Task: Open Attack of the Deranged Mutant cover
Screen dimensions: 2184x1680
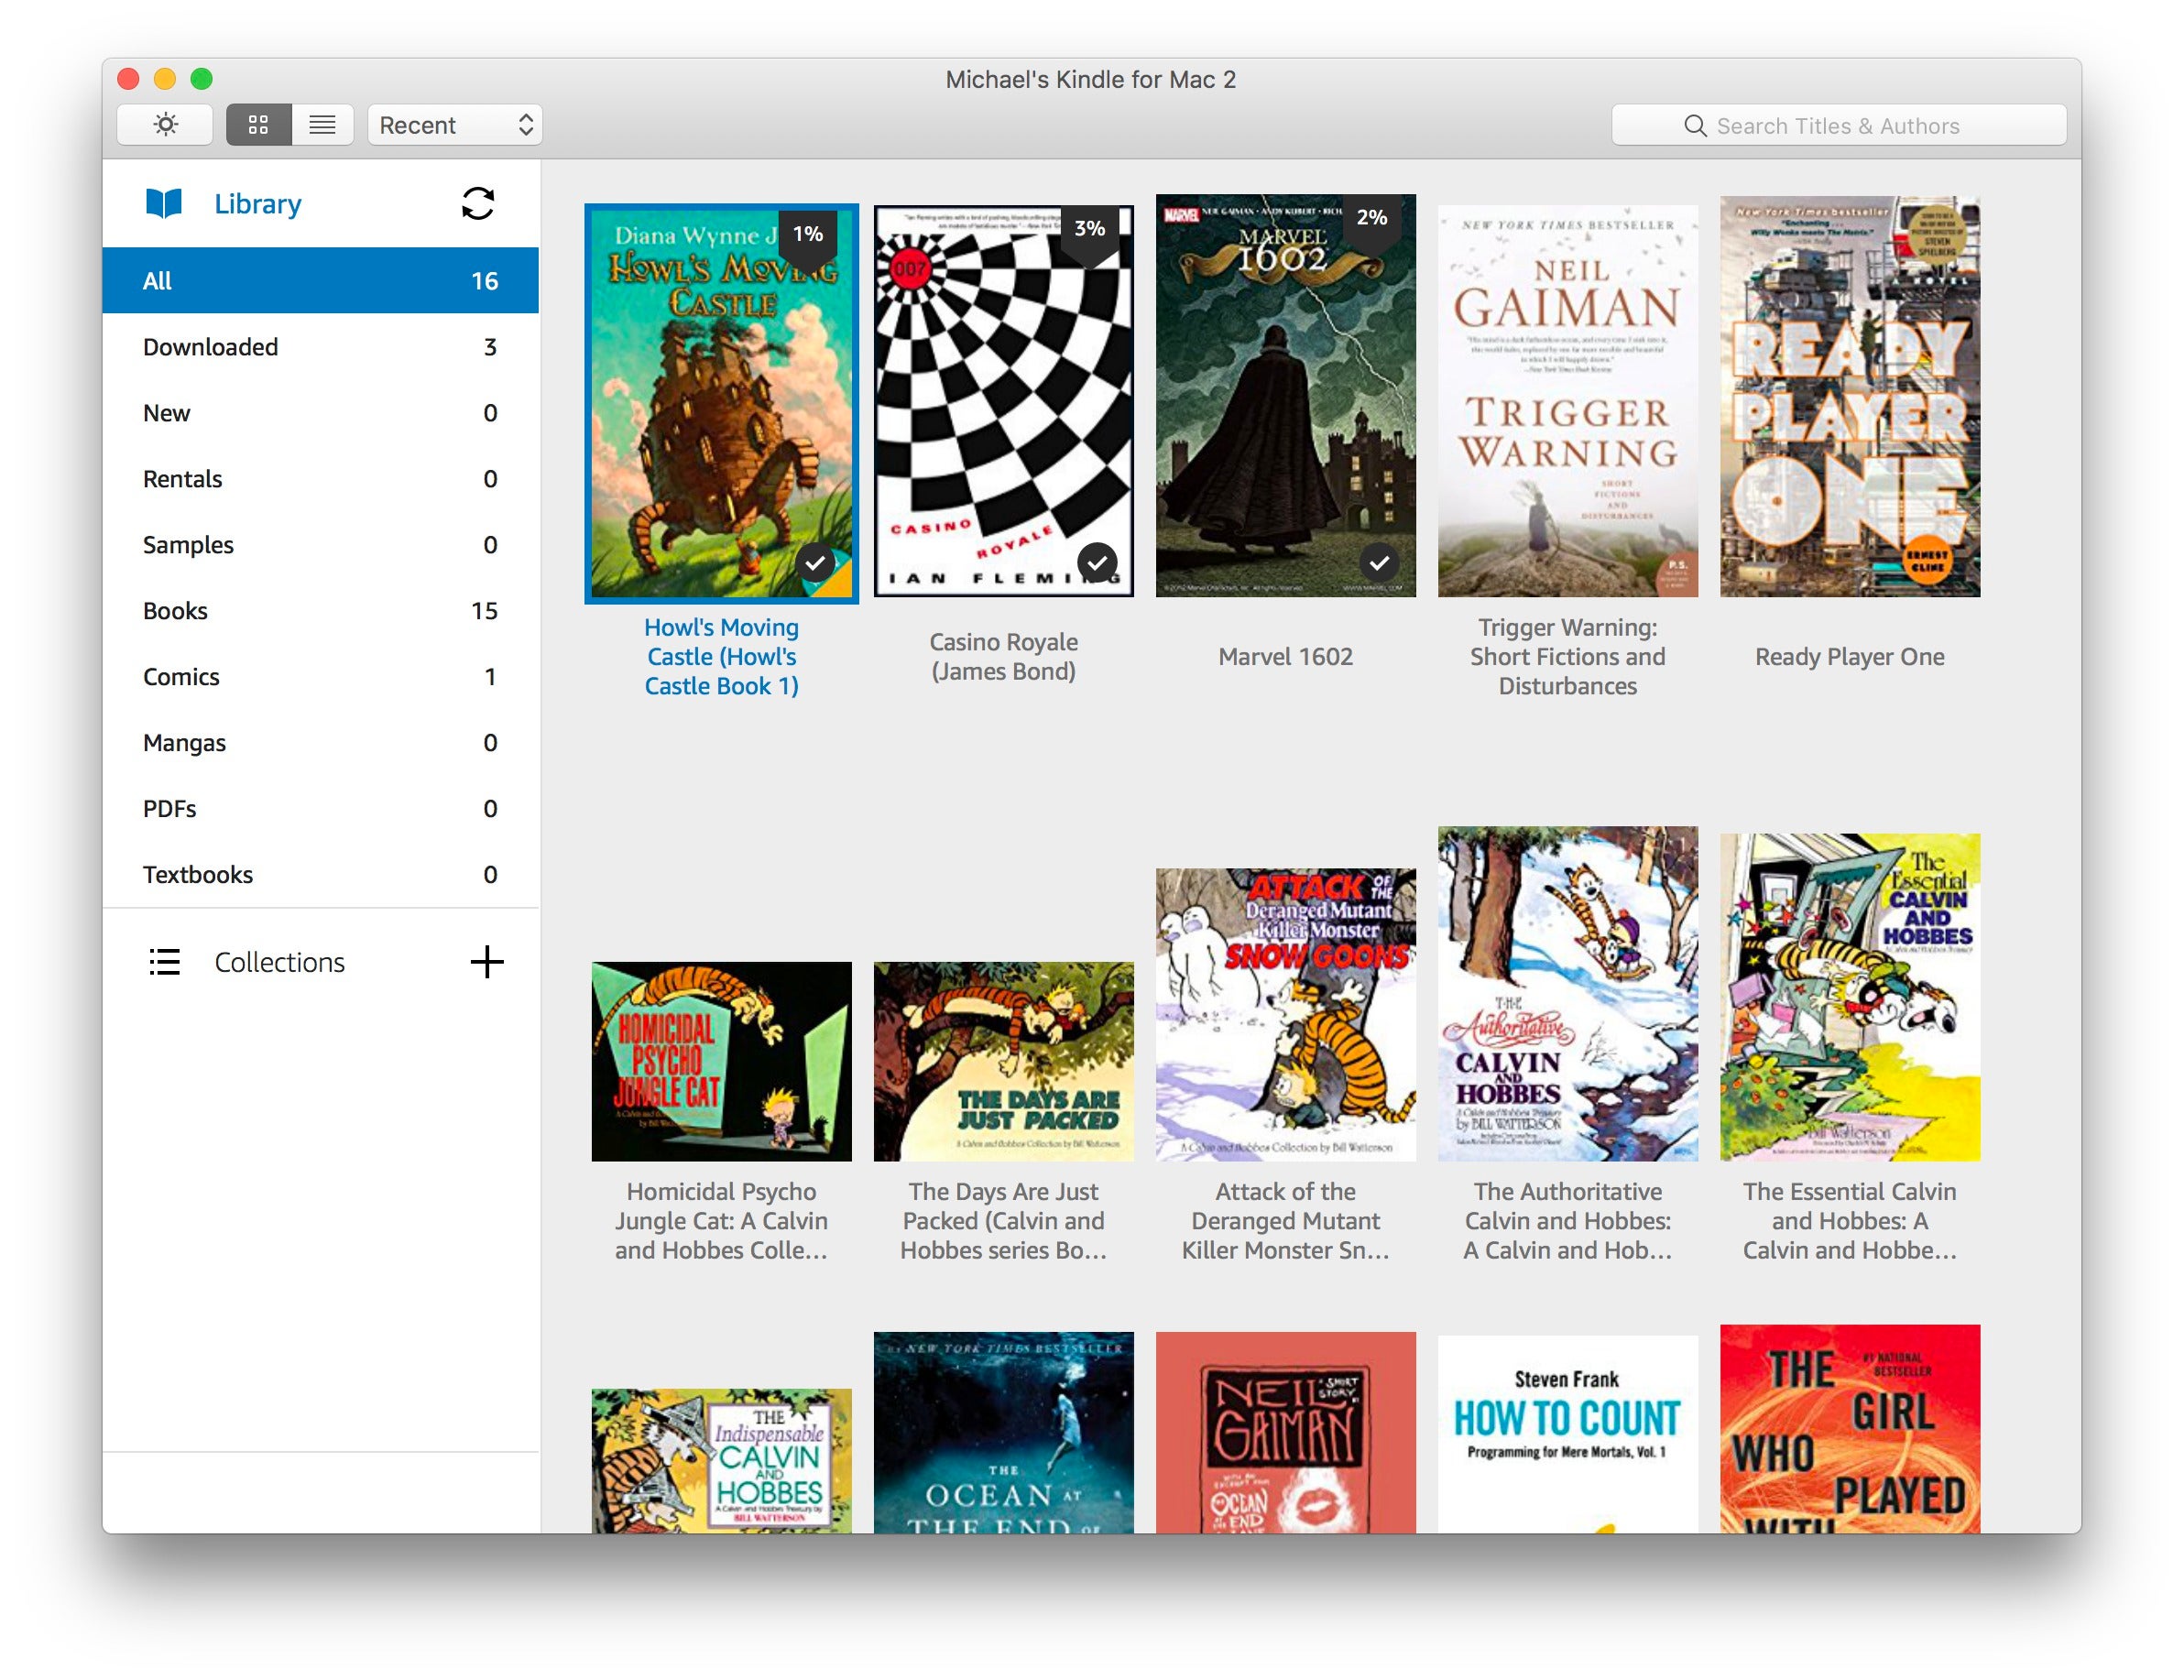Action: tap(1286, 1015)
